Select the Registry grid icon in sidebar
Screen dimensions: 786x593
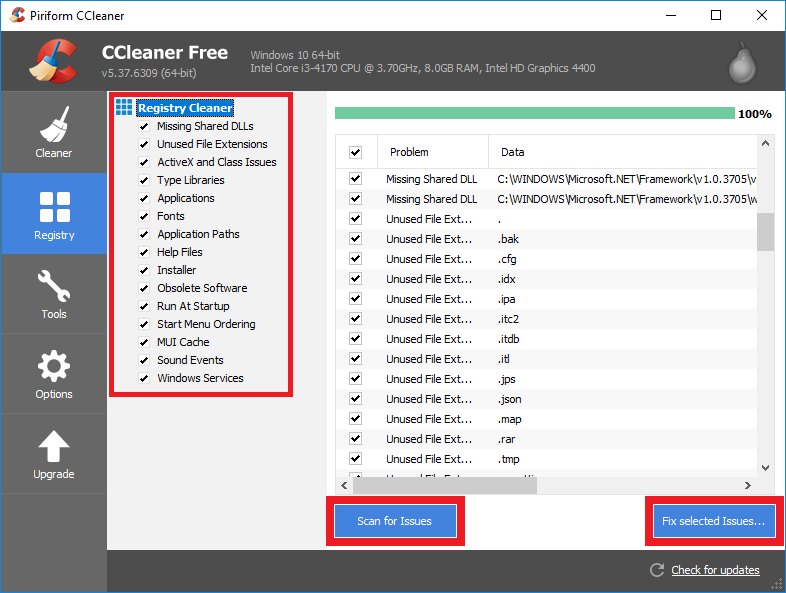click(54, 206)
